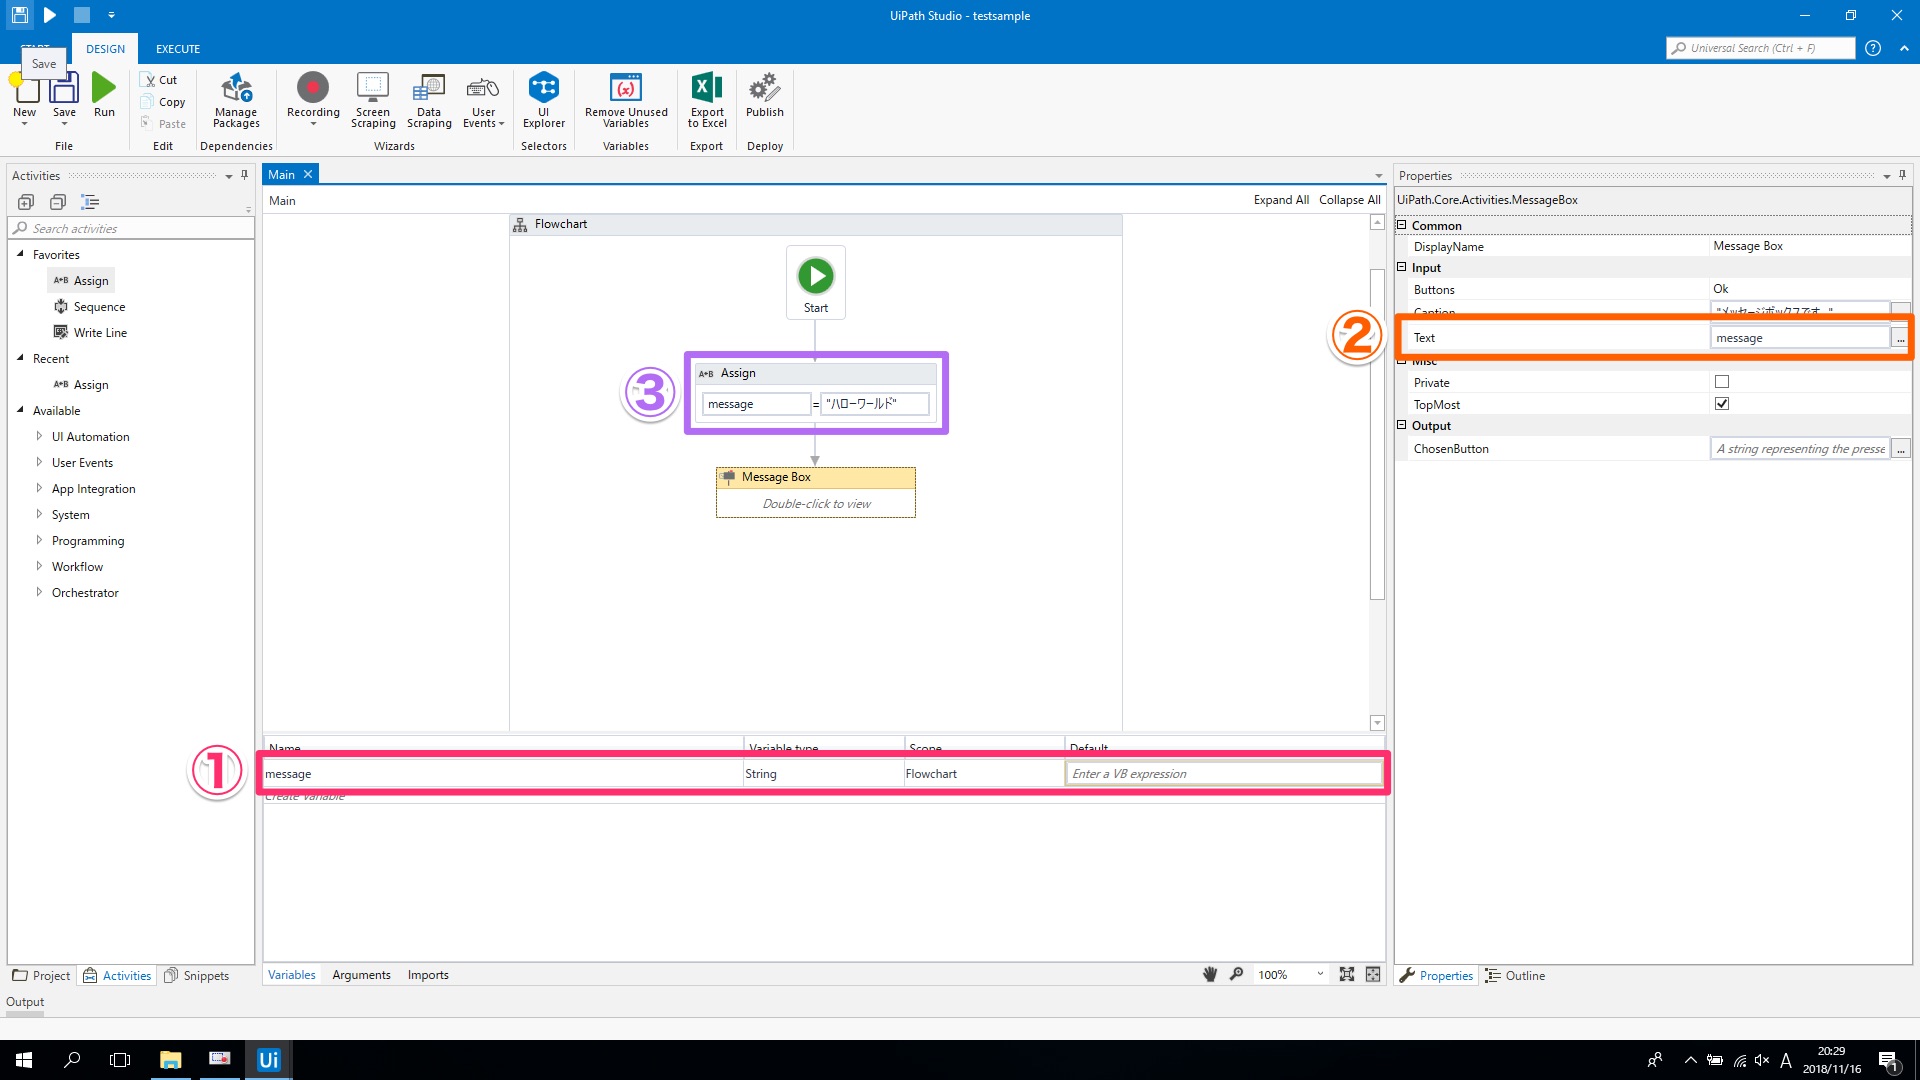Switch to the EXECUTE ribbon tab
This screenshot has height=1080, width=1920.
click(177, 49)
